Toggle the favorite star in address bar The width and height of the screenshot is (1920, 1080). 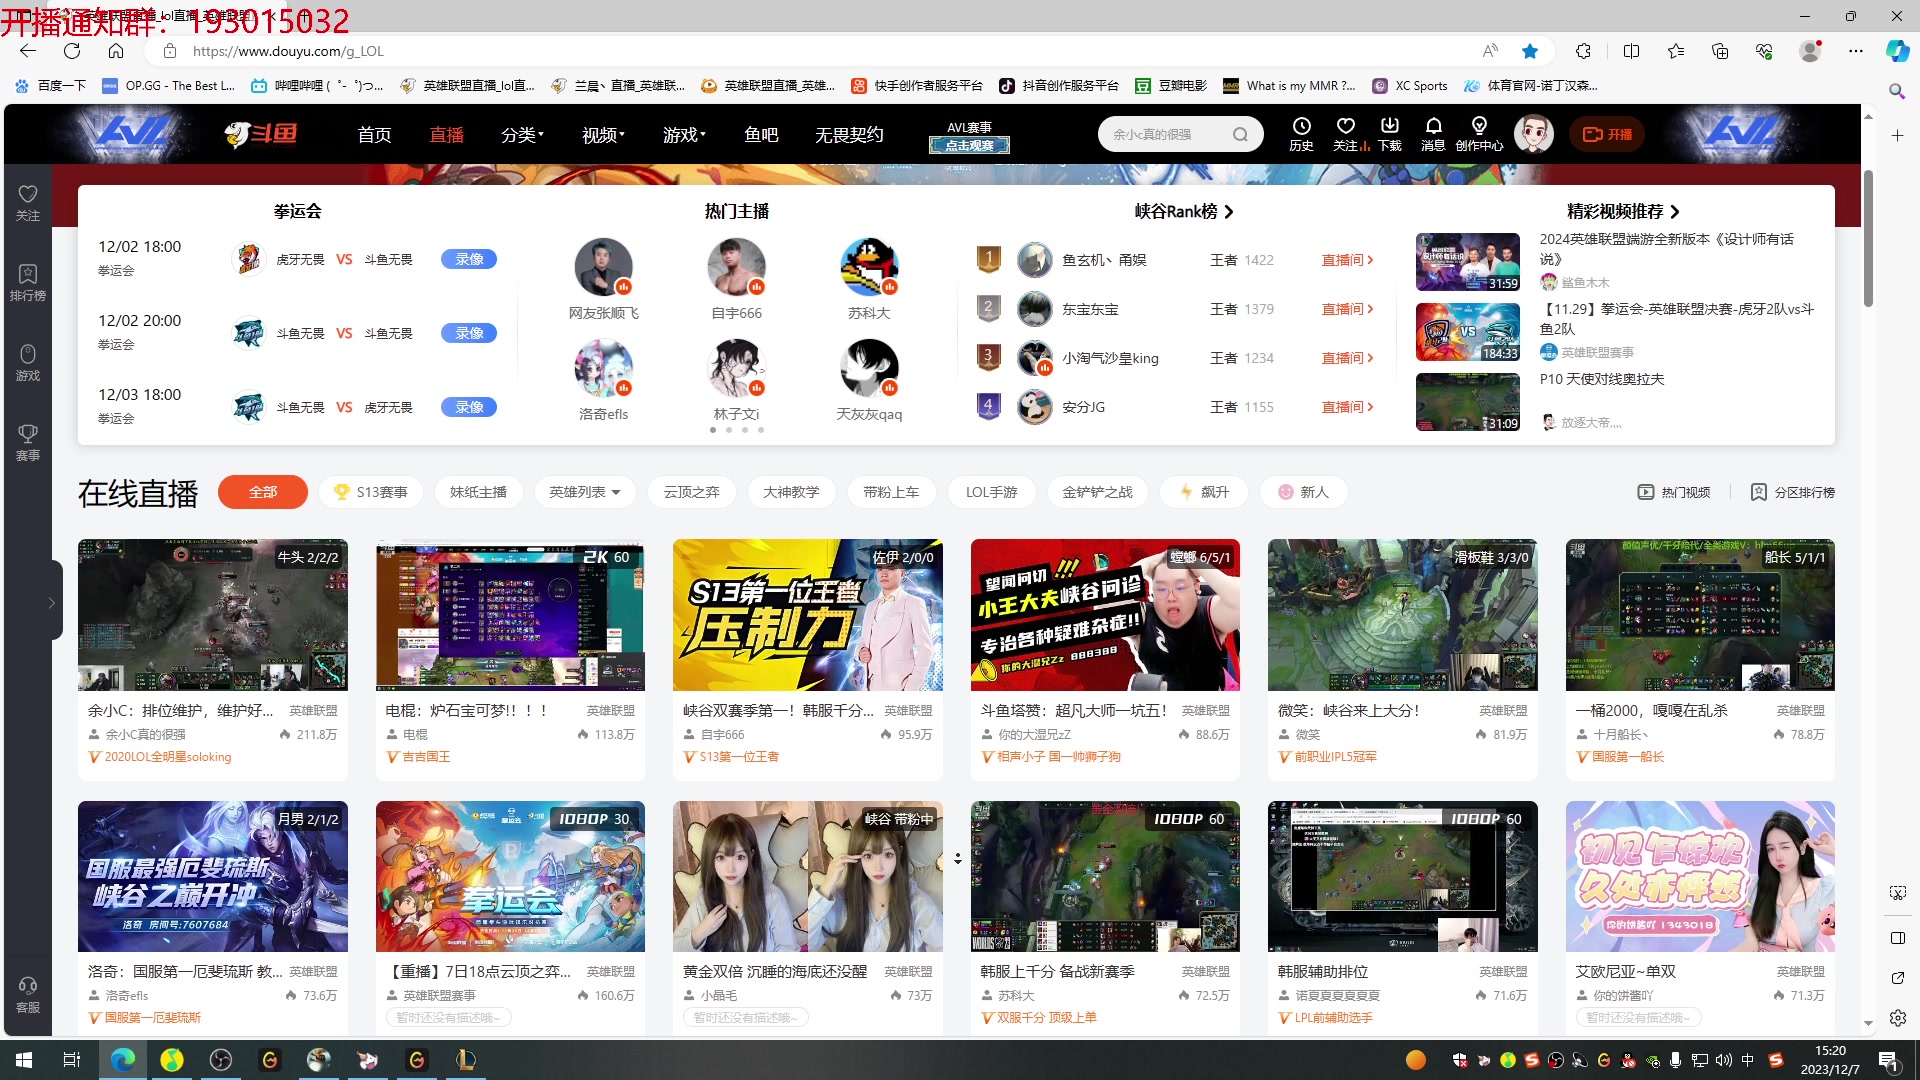1530,51
